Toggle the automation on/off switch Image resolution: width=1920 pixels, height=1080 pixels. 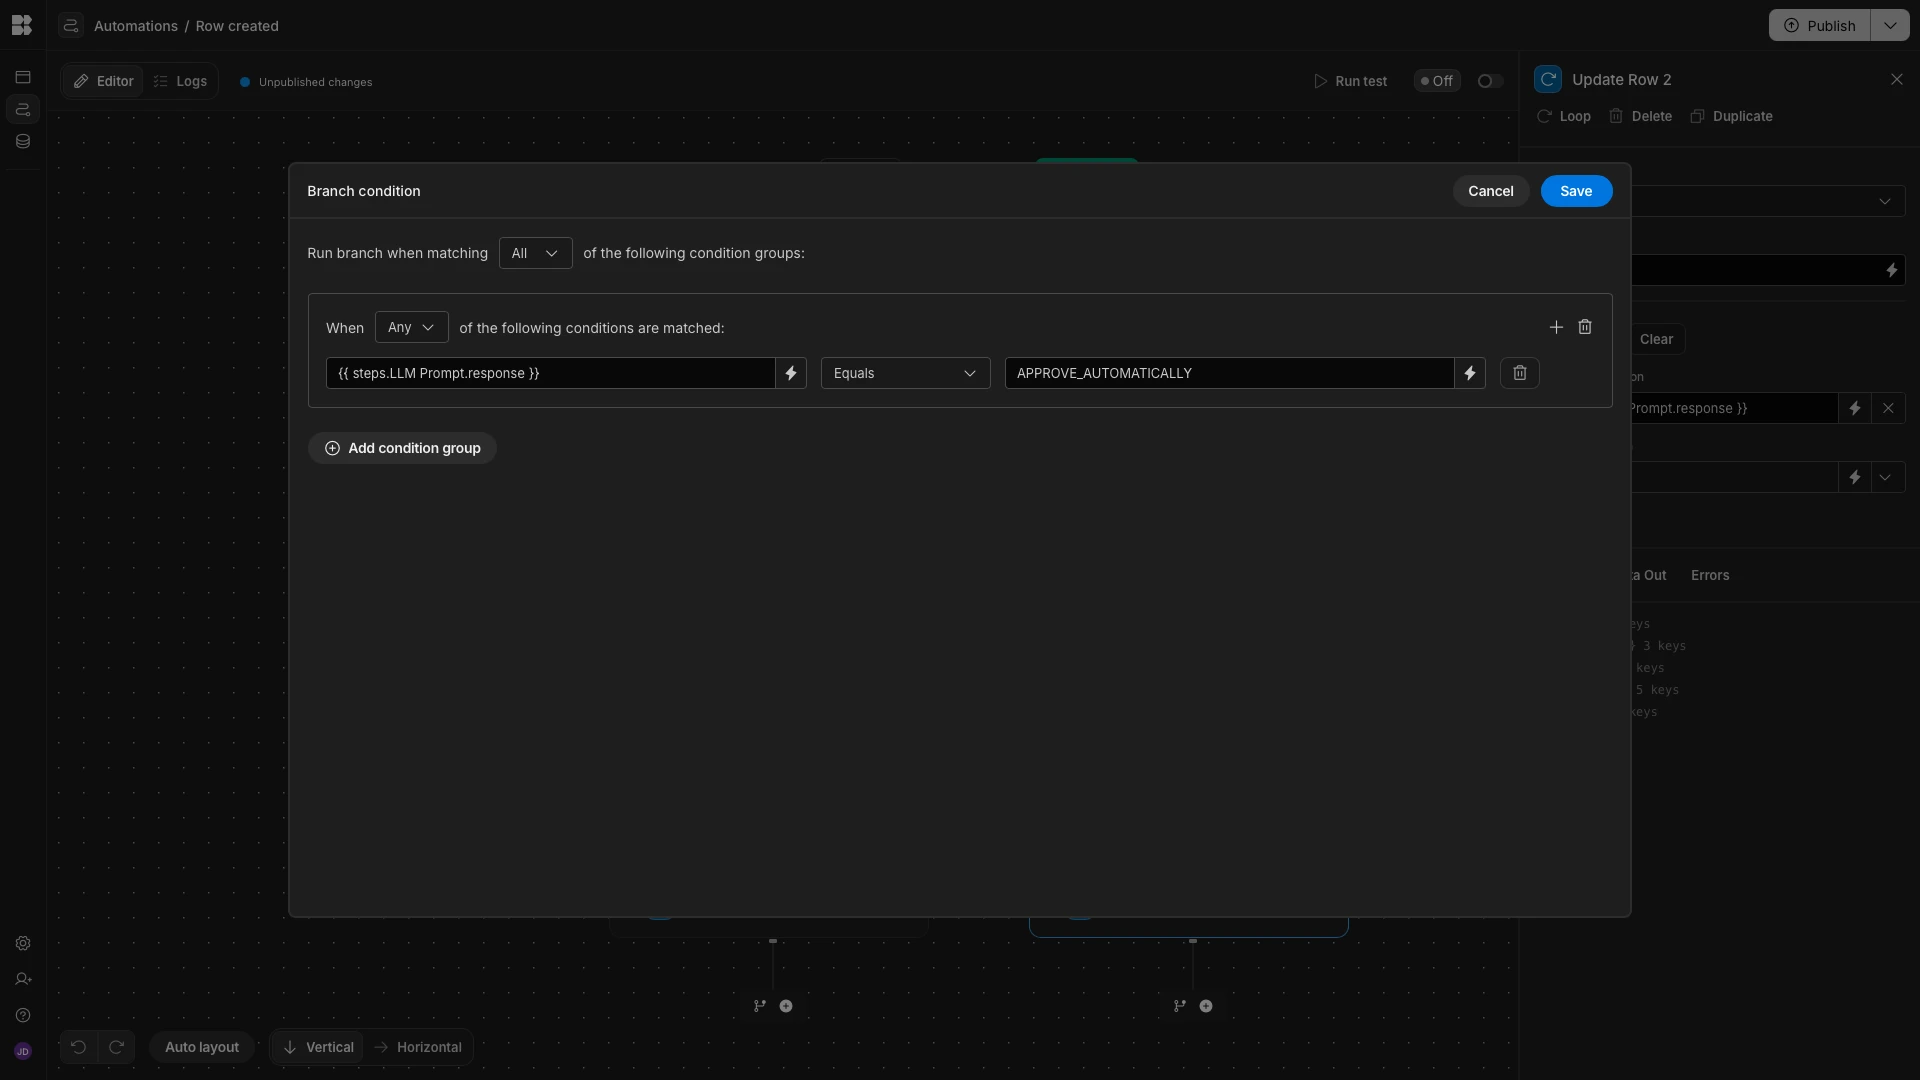coord(1489,81)
